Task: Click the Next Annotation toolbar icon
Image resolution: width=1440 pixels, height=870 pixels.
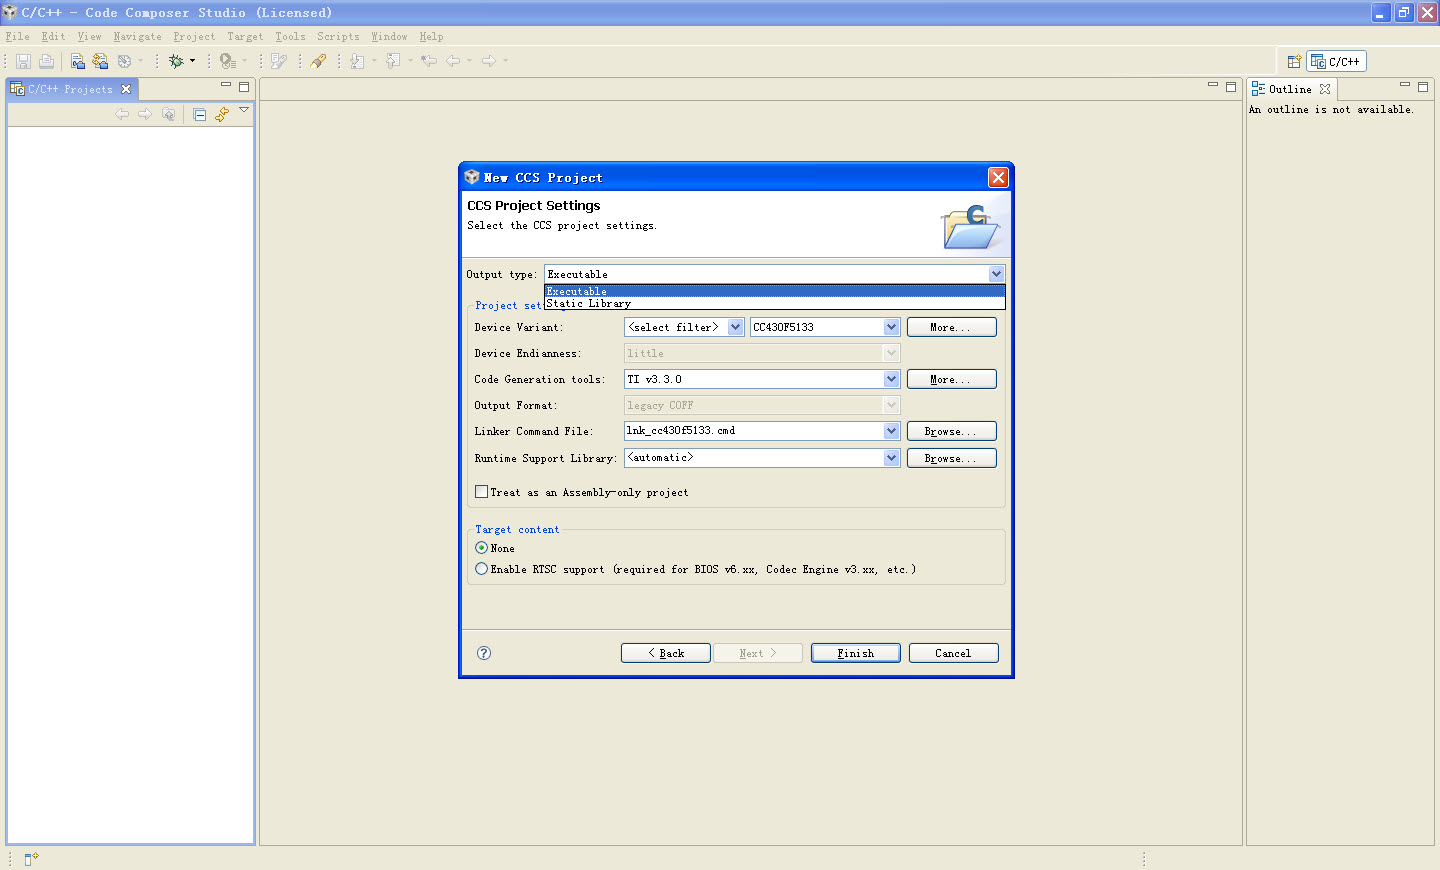Action: tap(357, 61)
